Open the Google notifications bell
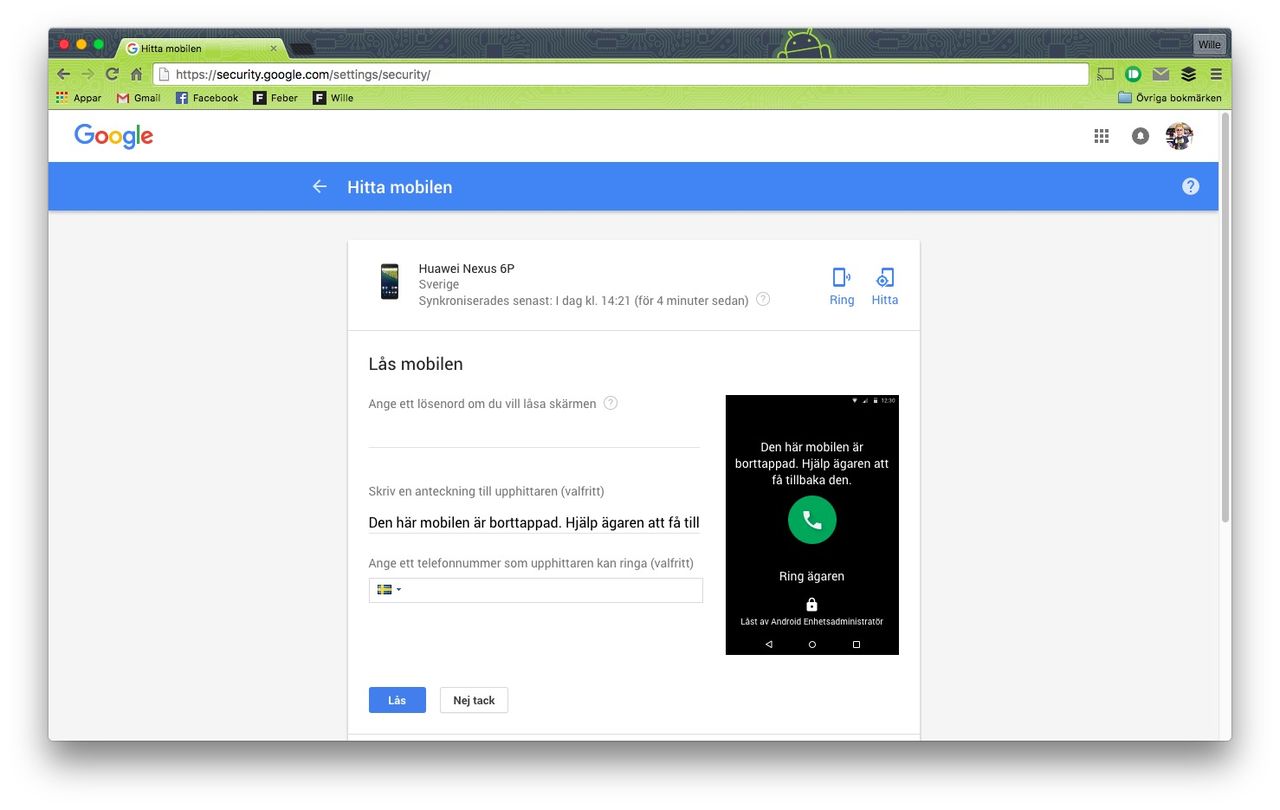Viewport: 1280px width, 810px height. coord(1140,135)
